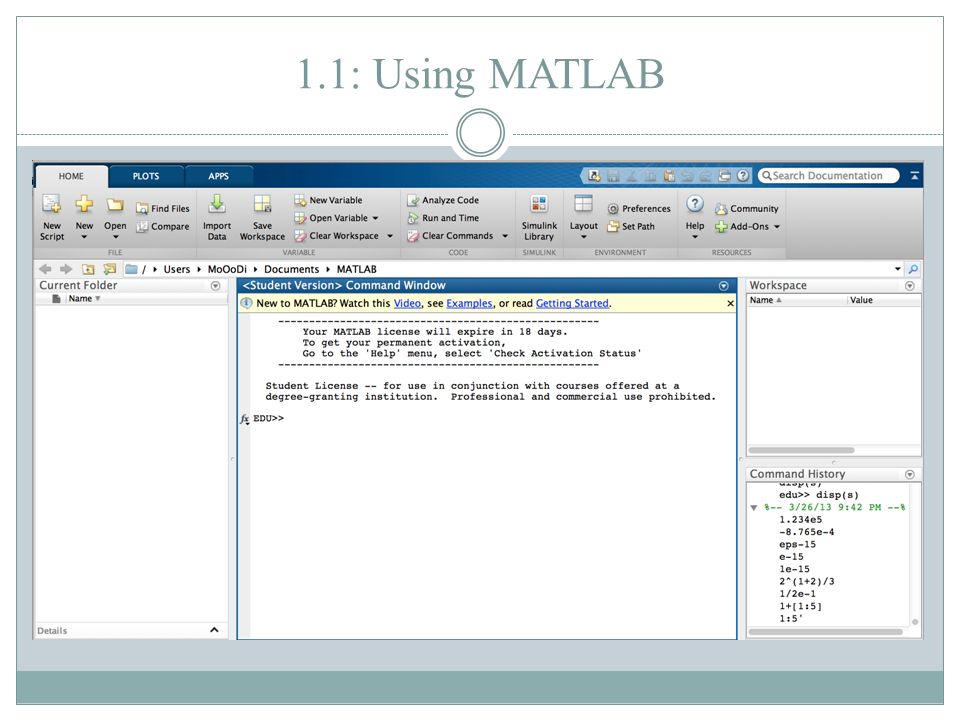The image size is (960, 720).
Task: Click Find Files
Action: (162, 209)
